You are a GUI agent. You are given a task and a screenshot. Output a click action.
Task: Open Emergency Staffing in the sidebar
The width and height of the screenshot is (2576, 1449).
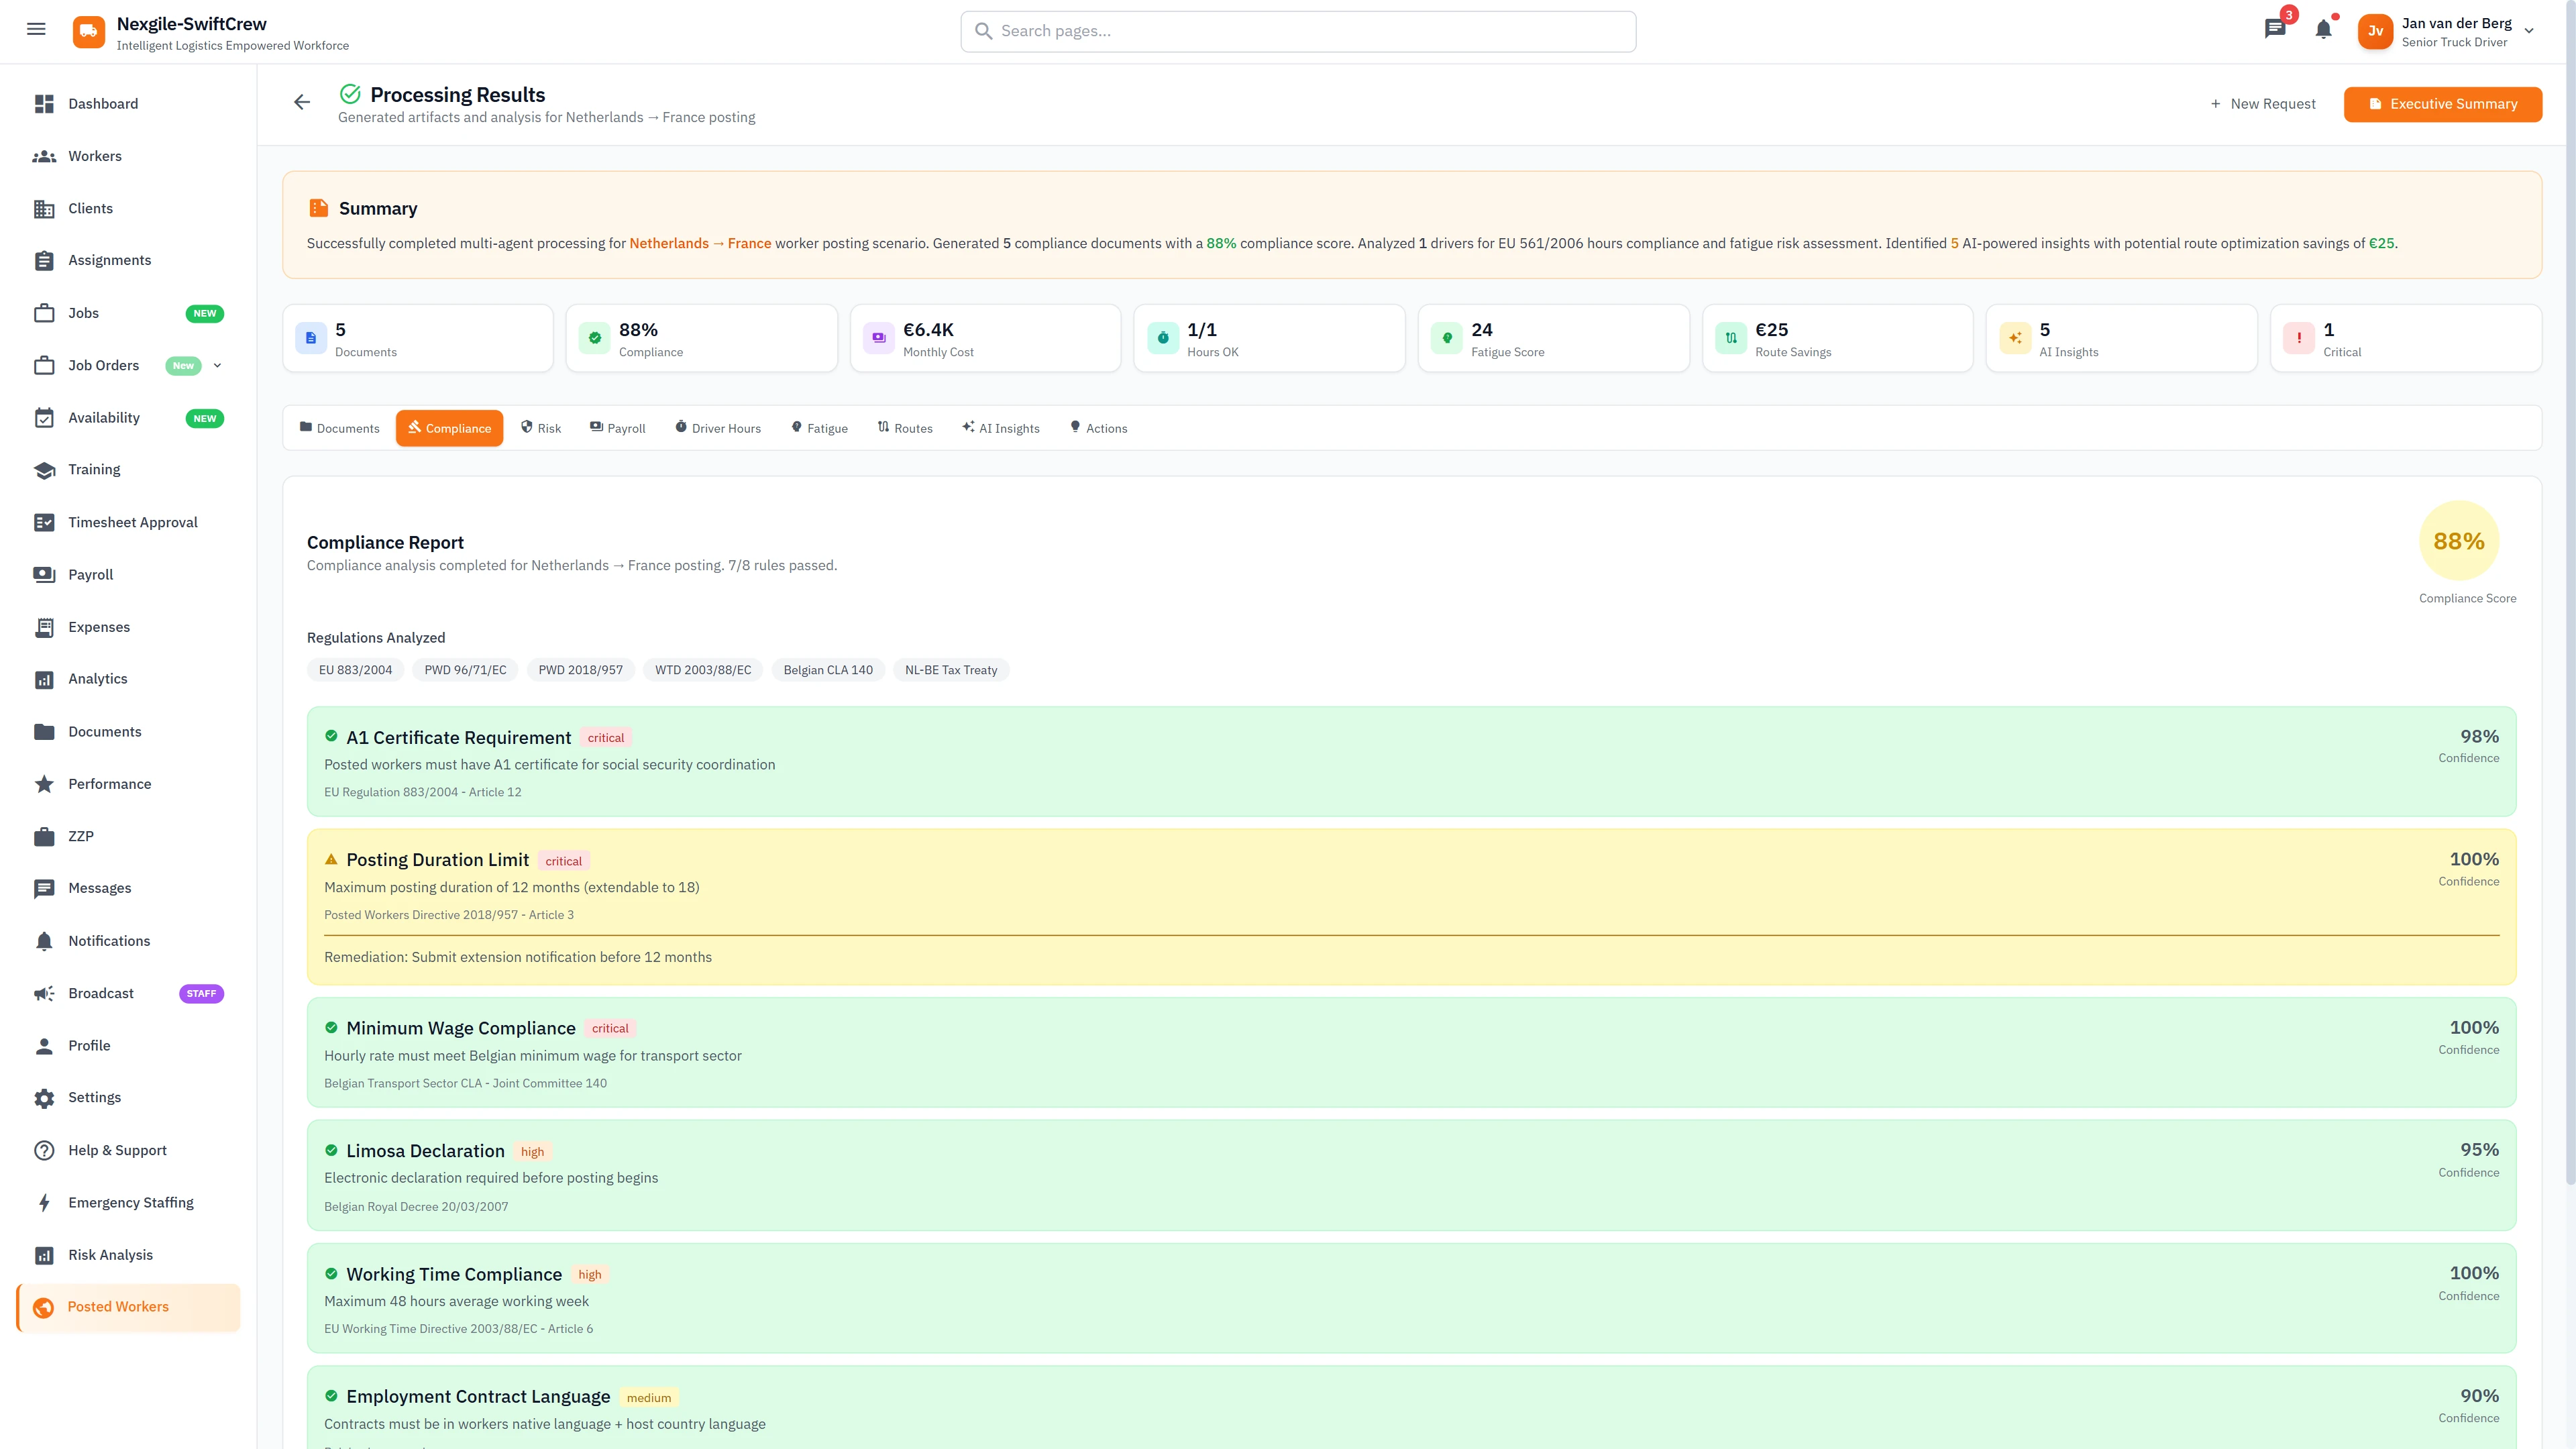tap(130, 1202)
